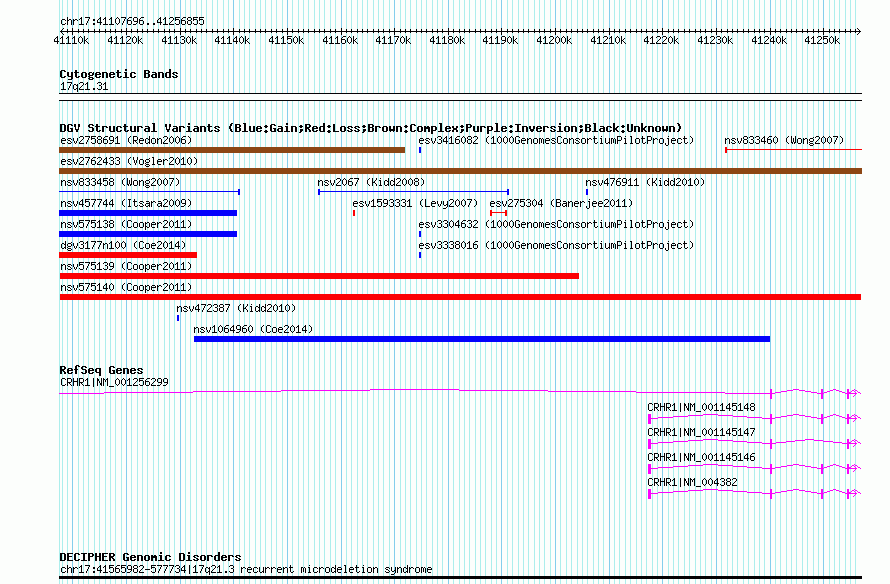Click the DECIPHER Genomic Disorders track title
The height and width of the screenshot is (584, 890).
(x=150, y=557)
